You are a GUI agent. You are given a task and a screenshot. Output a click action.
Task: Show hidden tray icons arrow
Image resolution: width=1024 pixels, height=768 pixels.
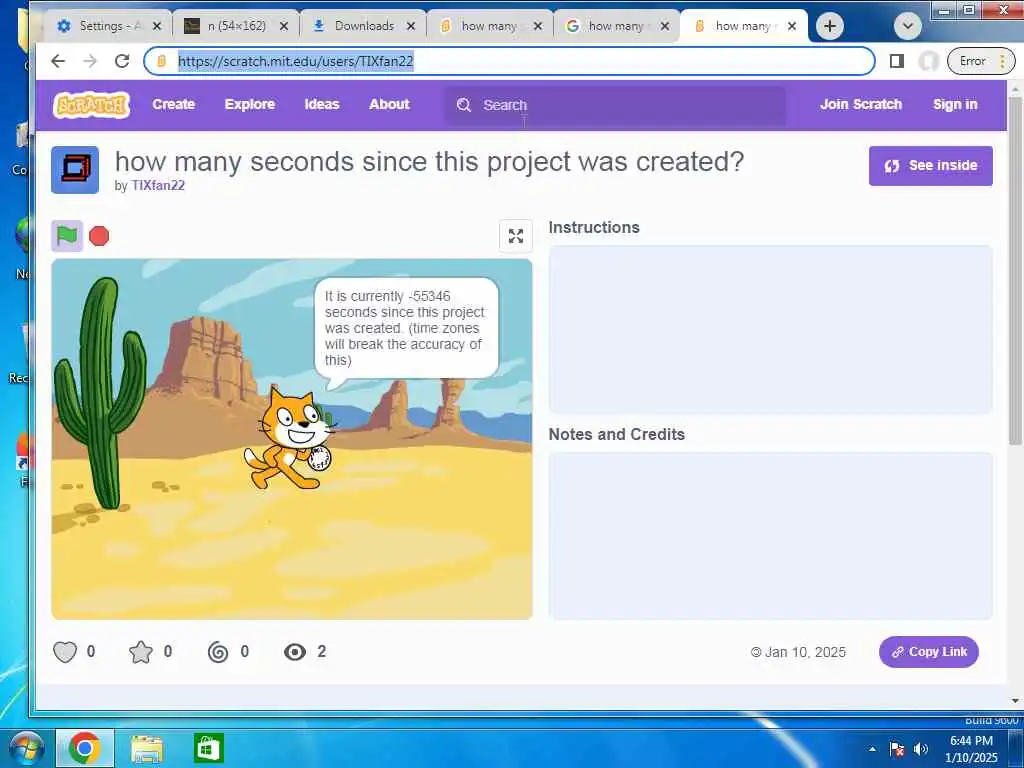[x=872, y=749]
